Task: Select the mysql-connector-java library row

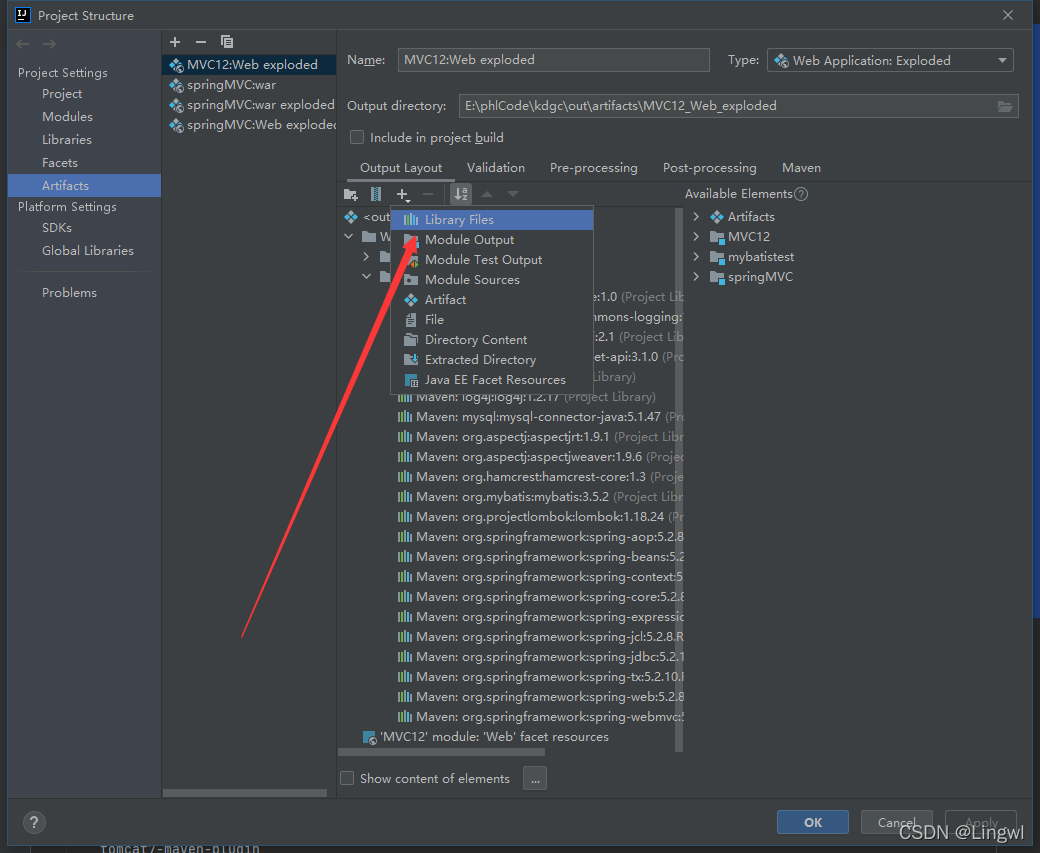Action: click(x=539, y=417)
